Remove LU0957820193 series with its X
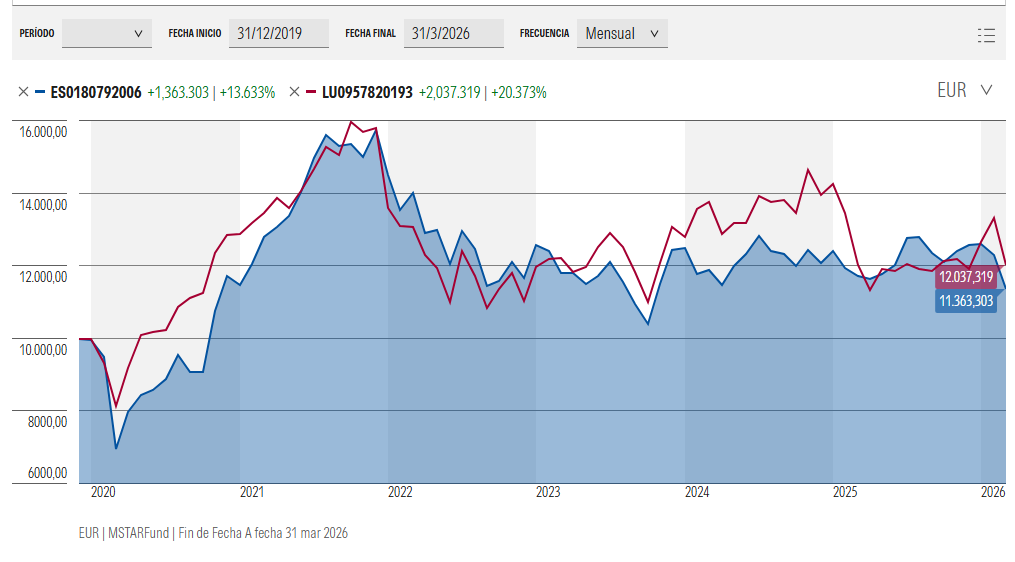Image resolution: width=1015 pixels, height=562 pixels. 294,92
